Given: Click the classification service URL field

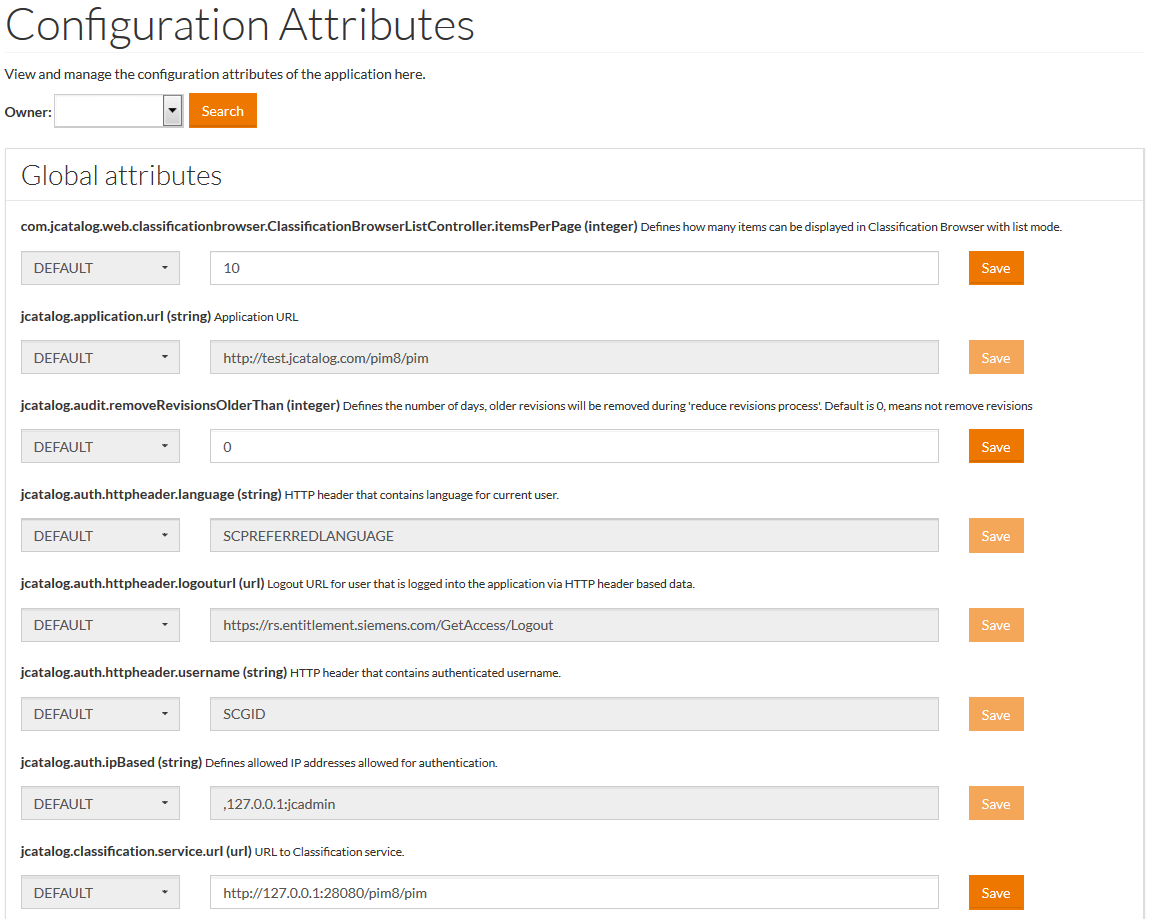Looking at the screenshot, I should 574,893.
